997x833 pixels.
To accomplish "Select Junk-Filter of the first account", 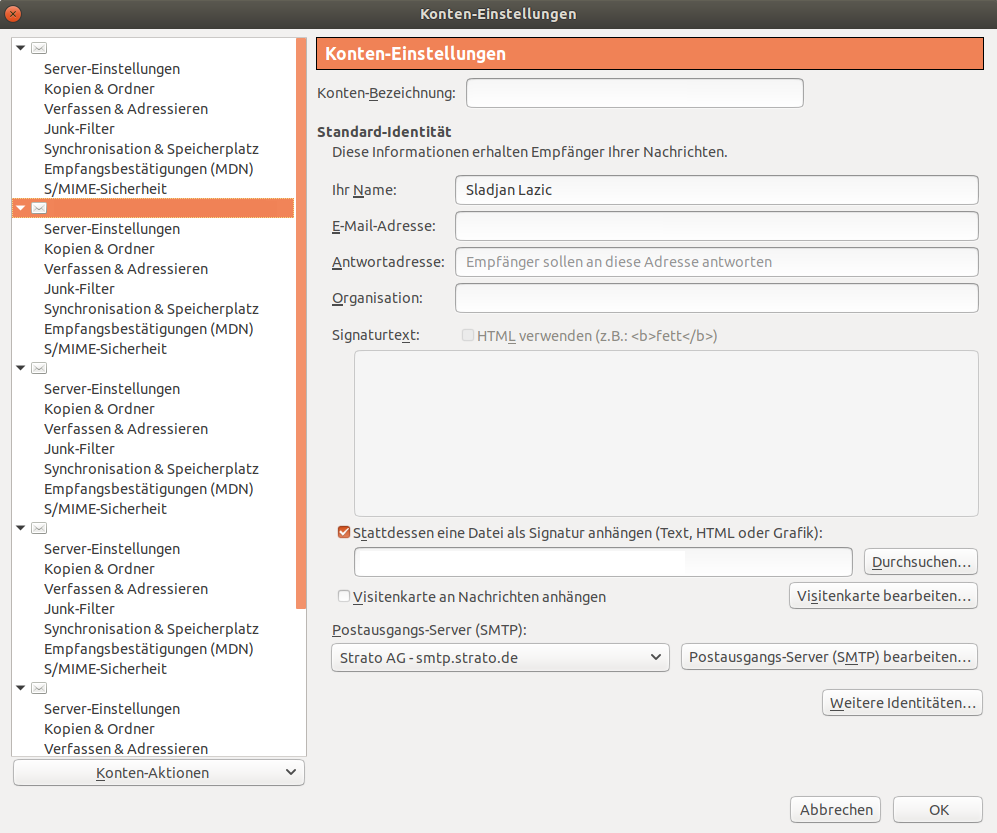I will click(79, 129).
